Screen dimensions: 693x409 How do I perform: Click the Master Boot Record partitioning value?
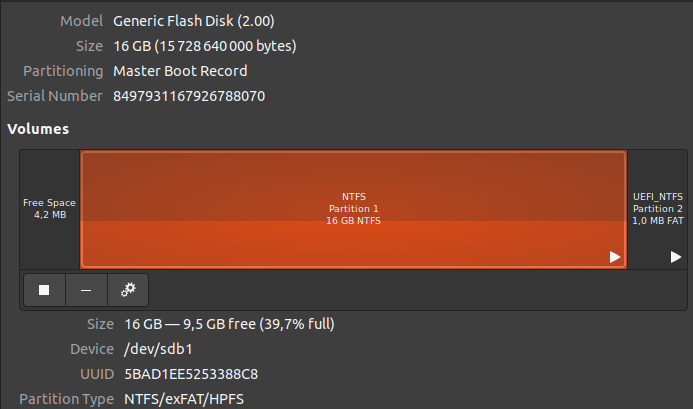pyautogui.click(x=180, y=71)
